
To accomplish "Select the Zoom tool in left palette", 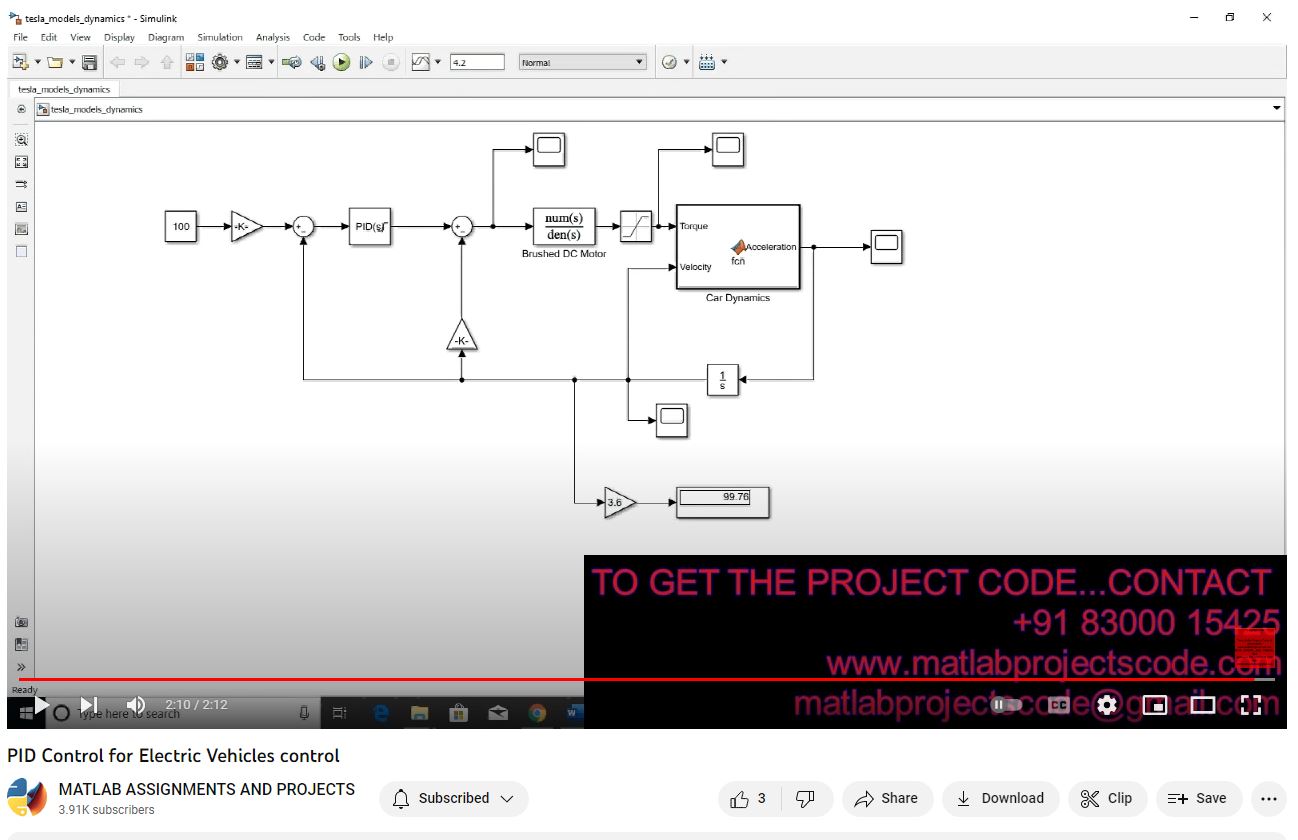I will (x=21, y=140).
